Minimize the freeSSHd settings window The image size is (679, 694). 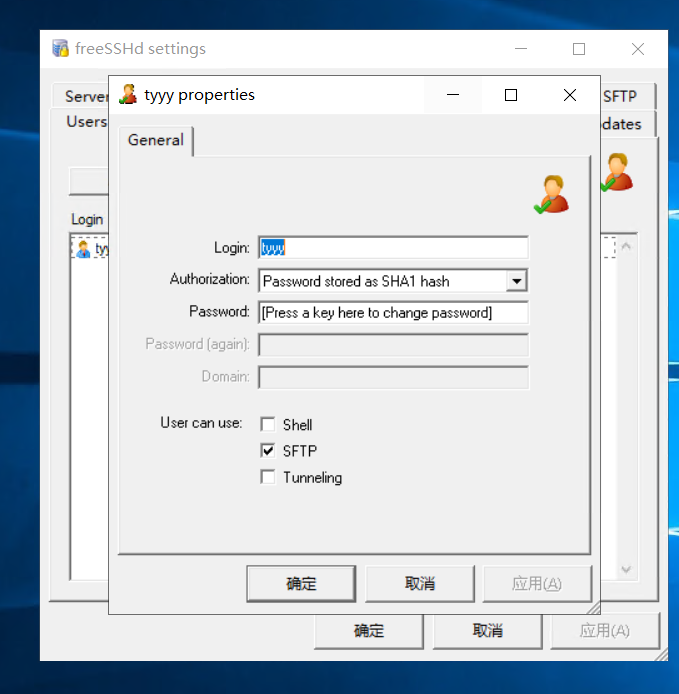tap(521, 49)
